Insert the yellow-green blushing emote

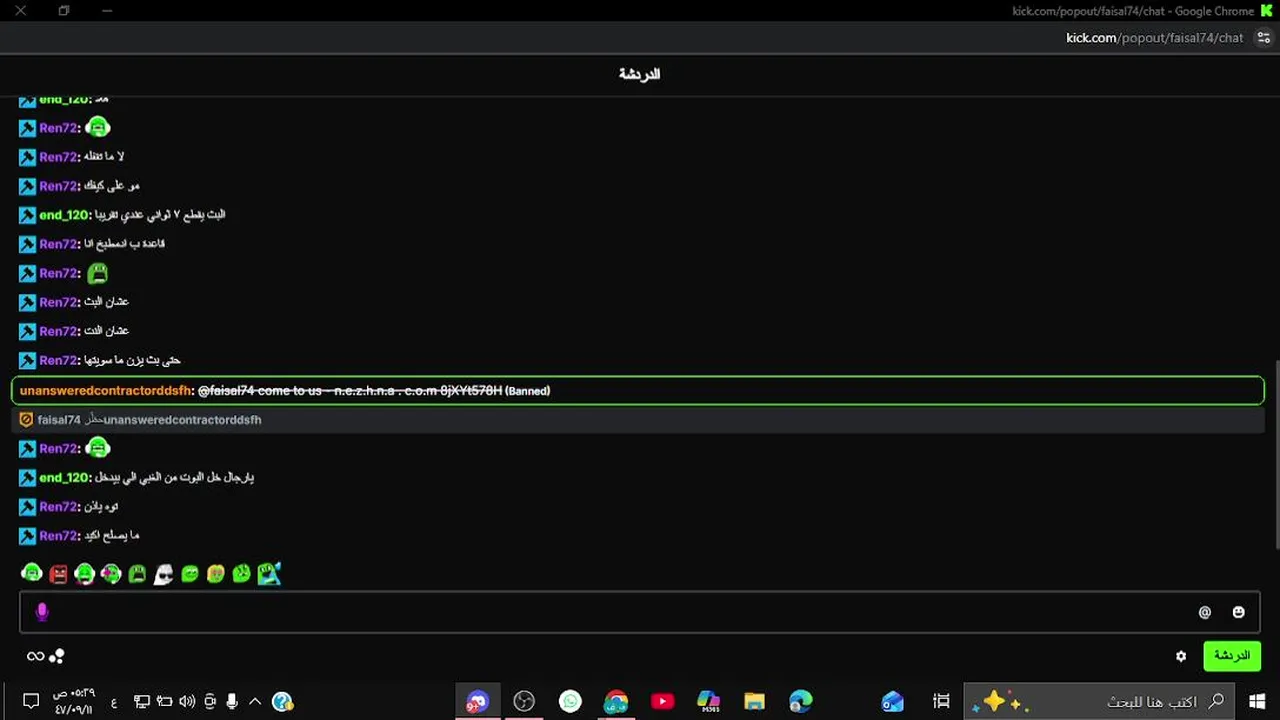click(215, 573)
